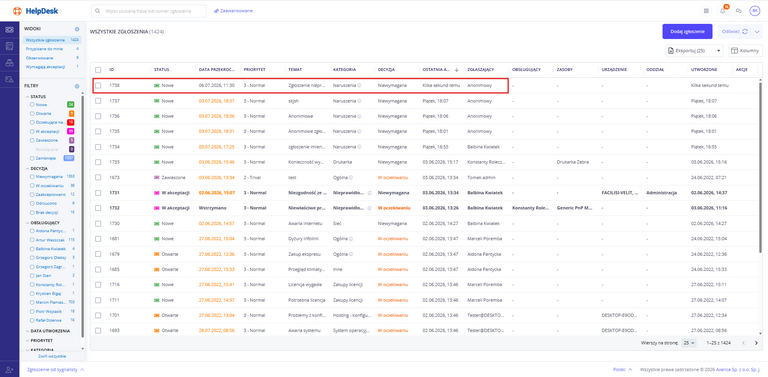Viewport: 768px width, 377px height.
Task: Collapse the DECYZJA filter section
Action: (36, 168)
